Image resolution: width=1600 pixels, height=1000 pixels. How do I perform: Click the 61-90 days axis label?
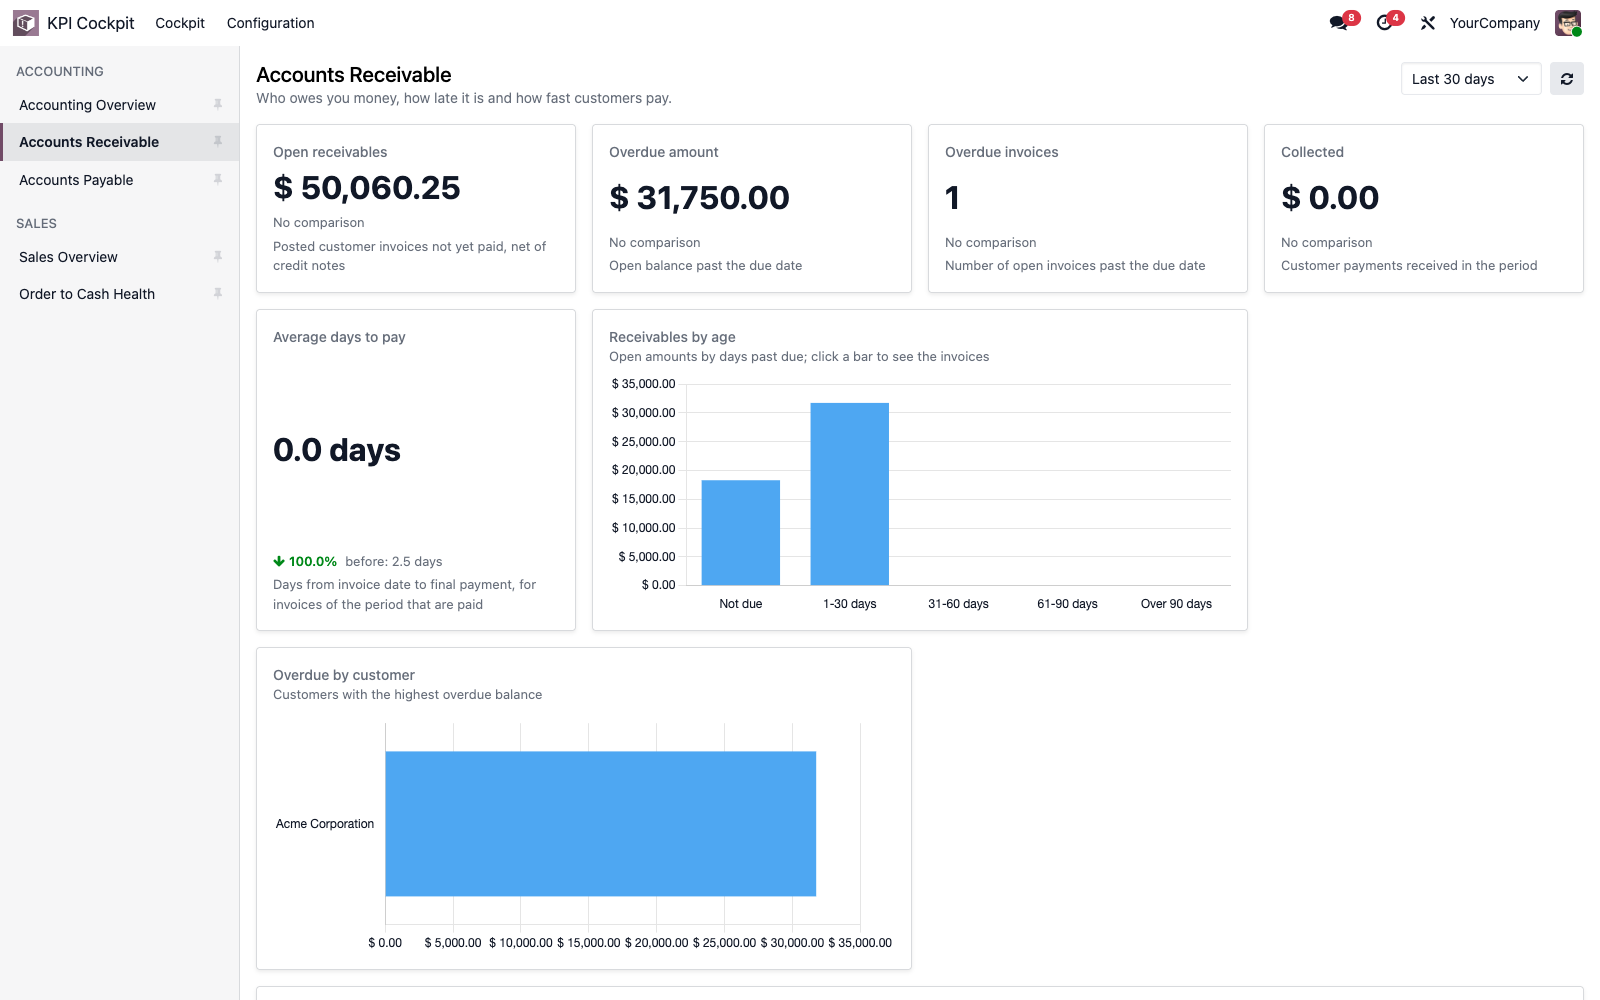click(1067, 604)
